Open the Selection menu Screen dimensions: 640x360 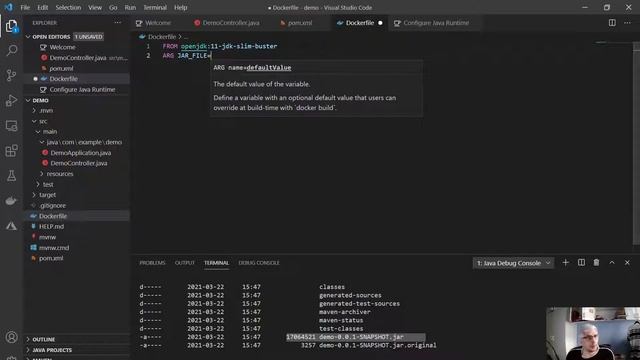(x=68, y=7)
